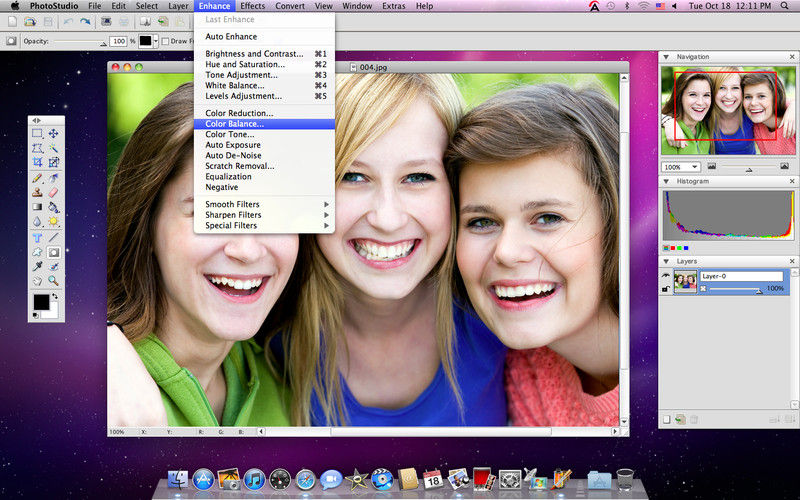
Task: Select the Magic Wand tool
Action: coord(53,148)
